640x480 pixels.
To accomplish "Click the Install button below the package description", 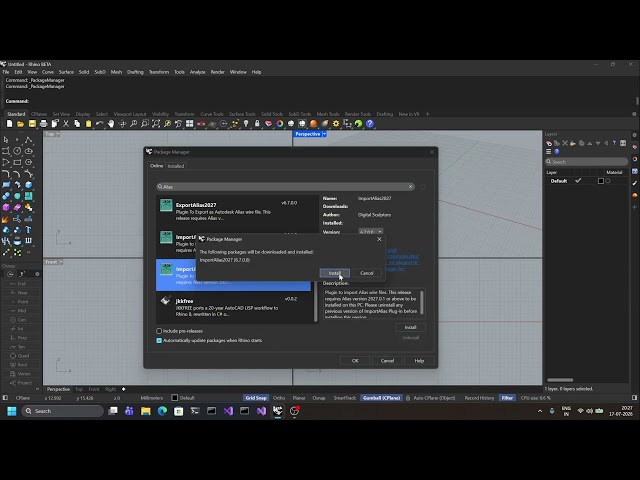I will pyautogui.click(x=410, y=327).
